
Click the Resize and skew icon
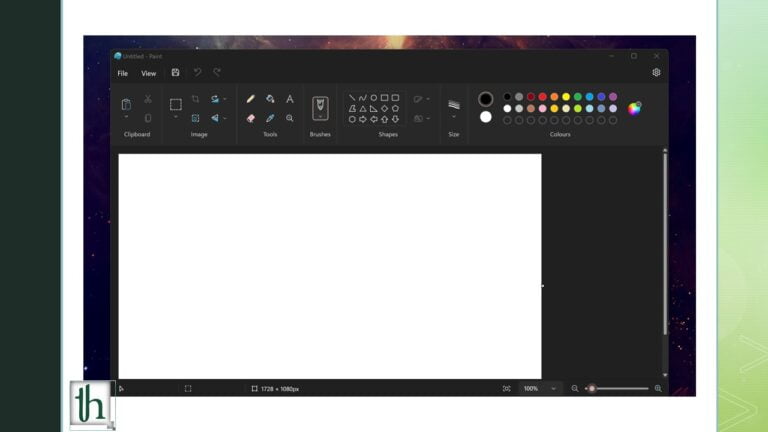[195, 118]
